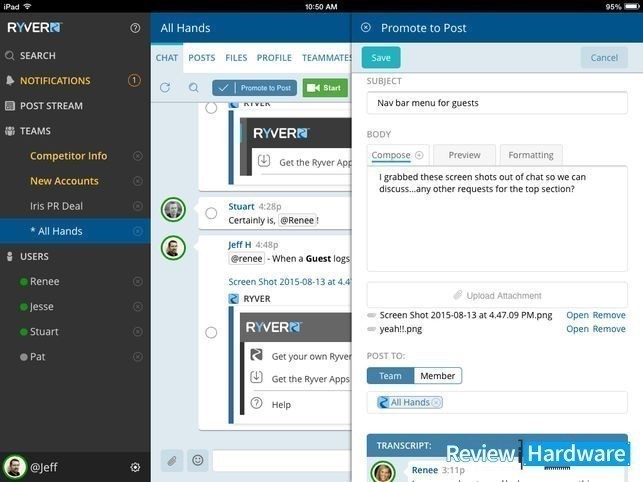Close the New Accounts team entry
The width and height of the screenshot is (643, 482).
point(138,181)
